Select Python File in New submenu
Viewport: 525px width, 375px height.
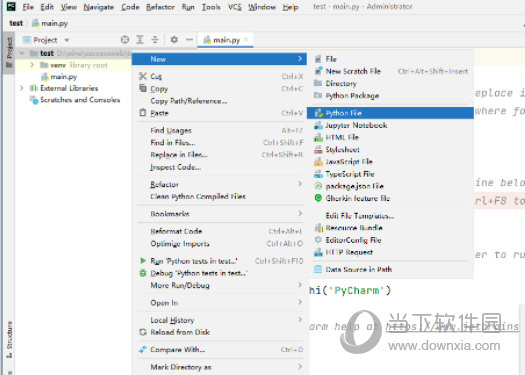point(390,113)
